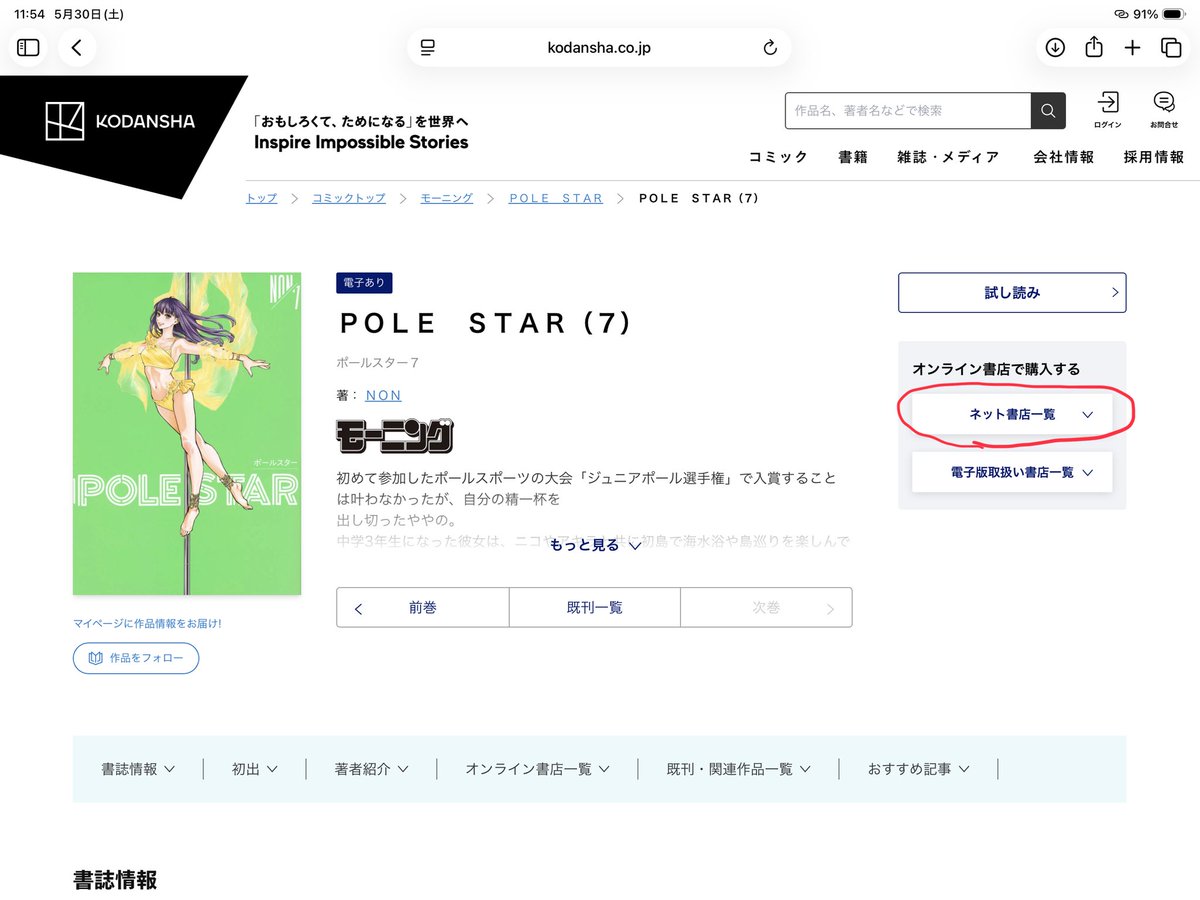The height and width of the screenshot is (900, 1200).
Task: Go to トップ breadcrumb link
Action: coord(261,198)
